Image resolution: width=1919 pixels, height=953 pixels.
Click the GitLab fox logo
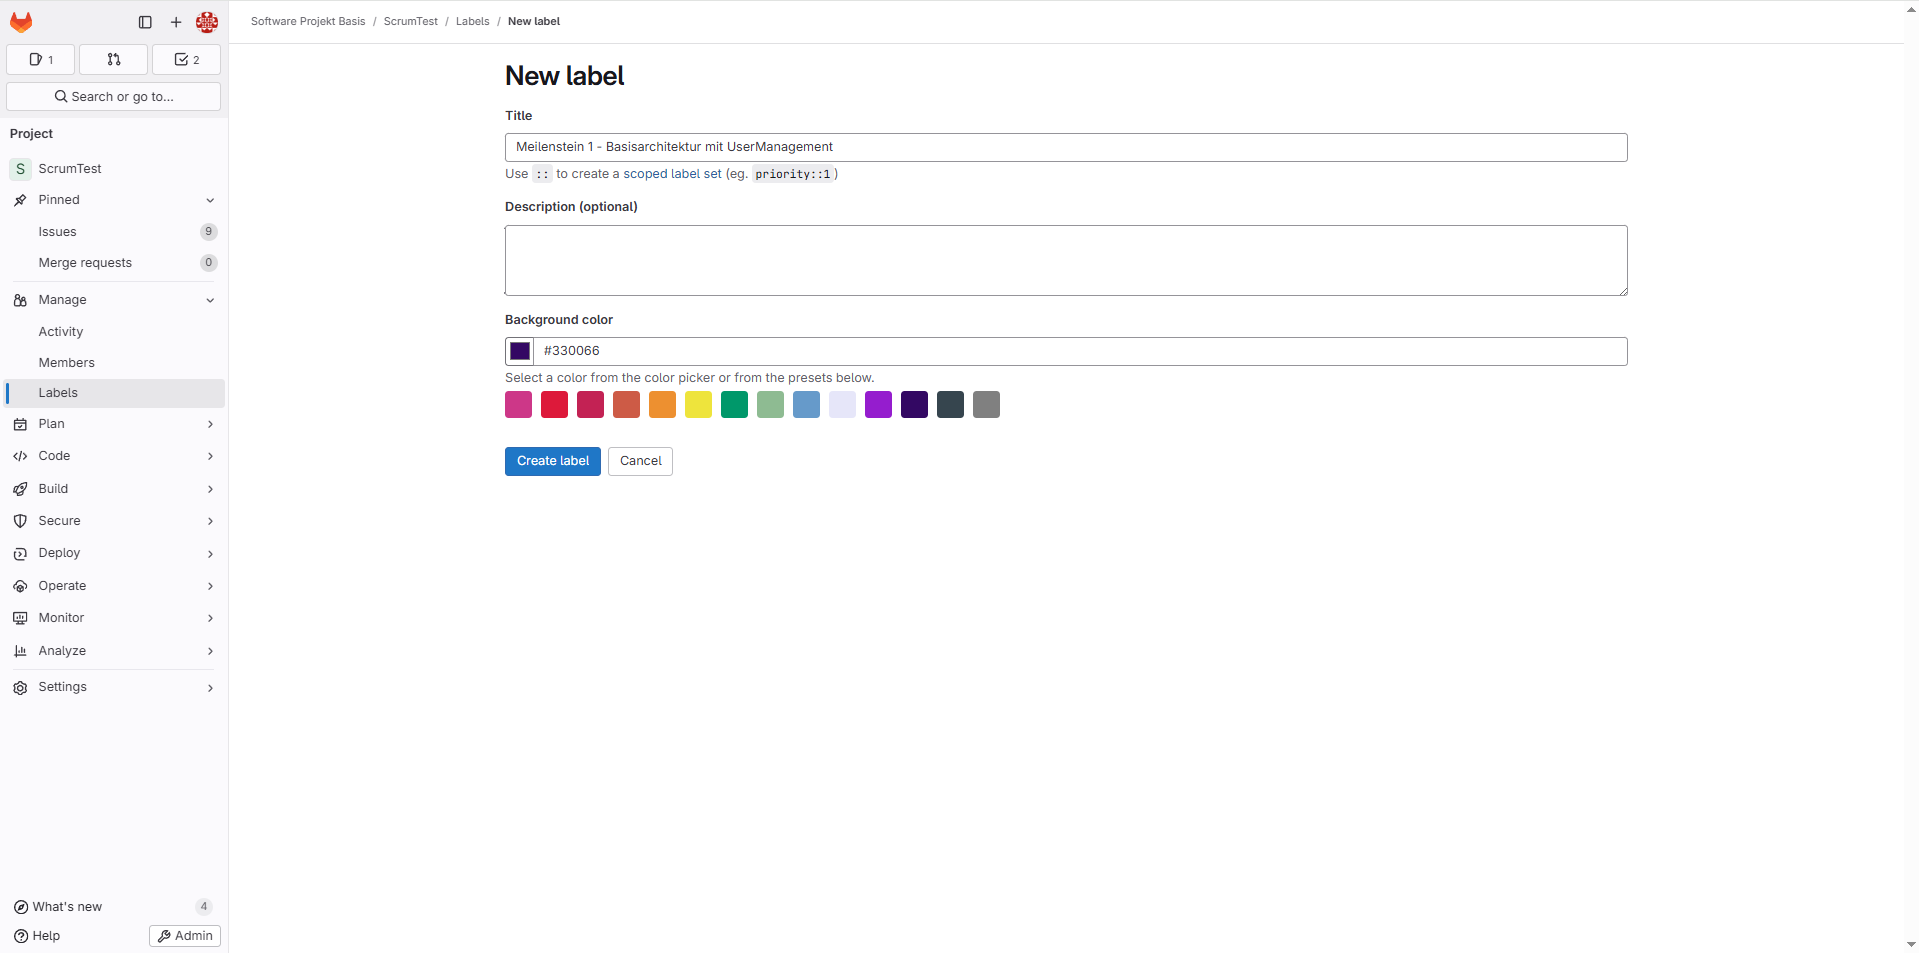(21, 22)
